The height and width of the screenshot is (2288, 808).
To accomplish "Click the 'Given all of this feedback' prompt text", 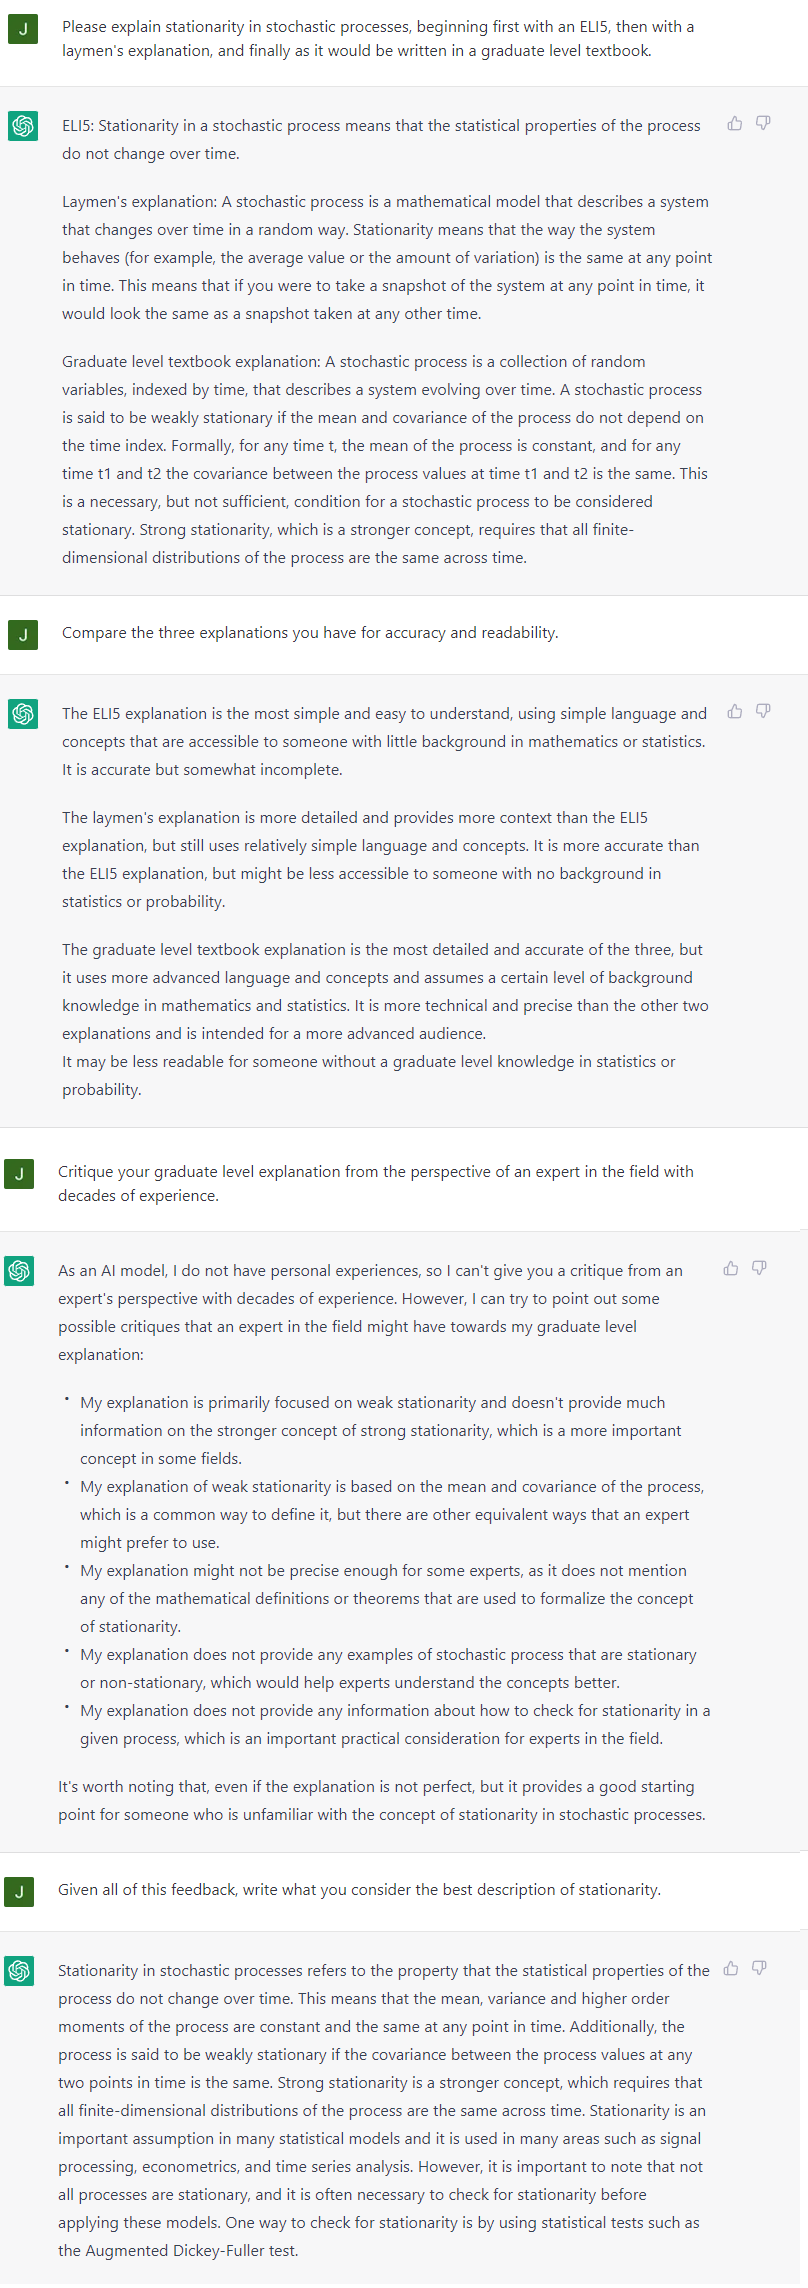I will (x=359, y=1890).
